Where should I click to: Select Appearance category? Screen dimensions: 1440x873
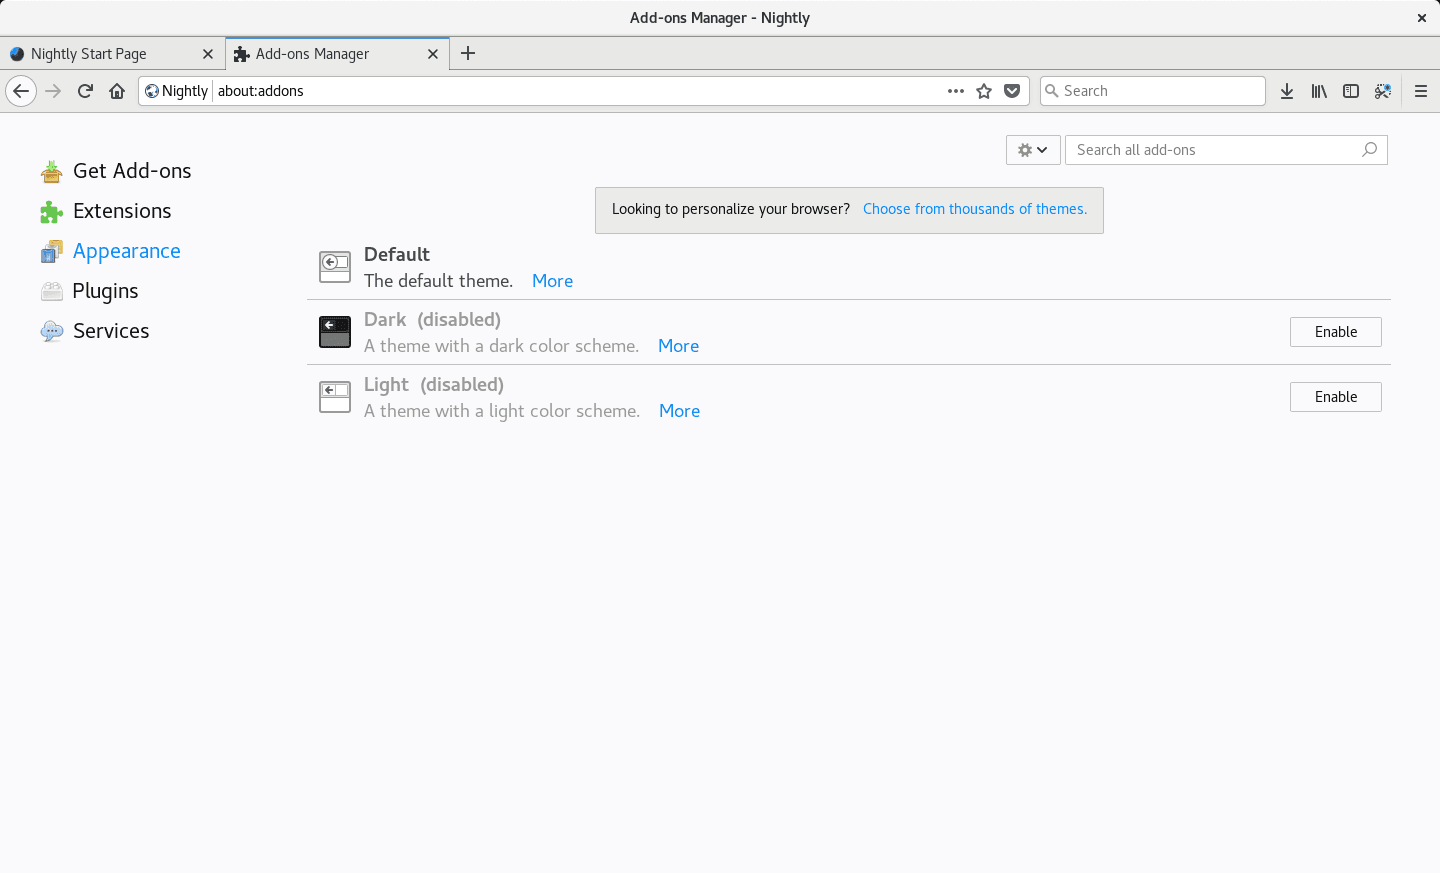pos(111,251)
